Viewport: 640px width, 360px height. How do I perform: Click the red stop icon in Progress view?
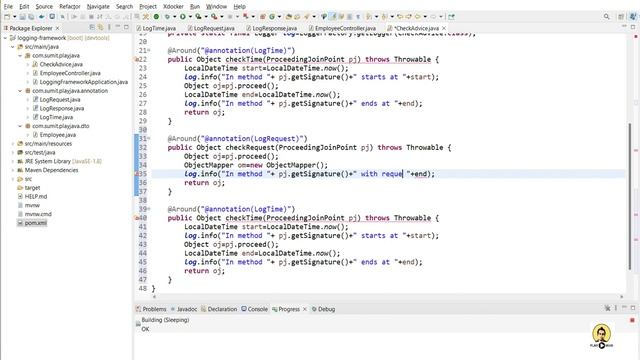(632, 320)
